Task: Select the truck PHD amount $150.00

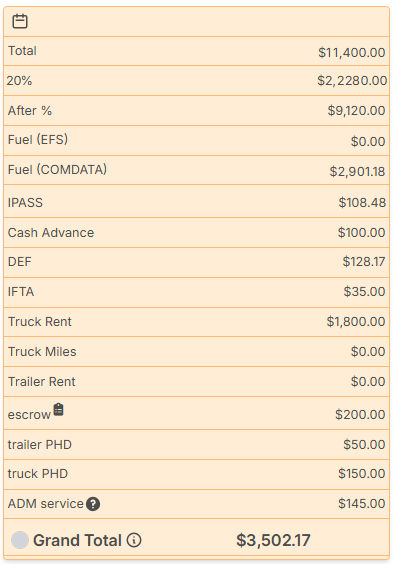Action: 362,473
